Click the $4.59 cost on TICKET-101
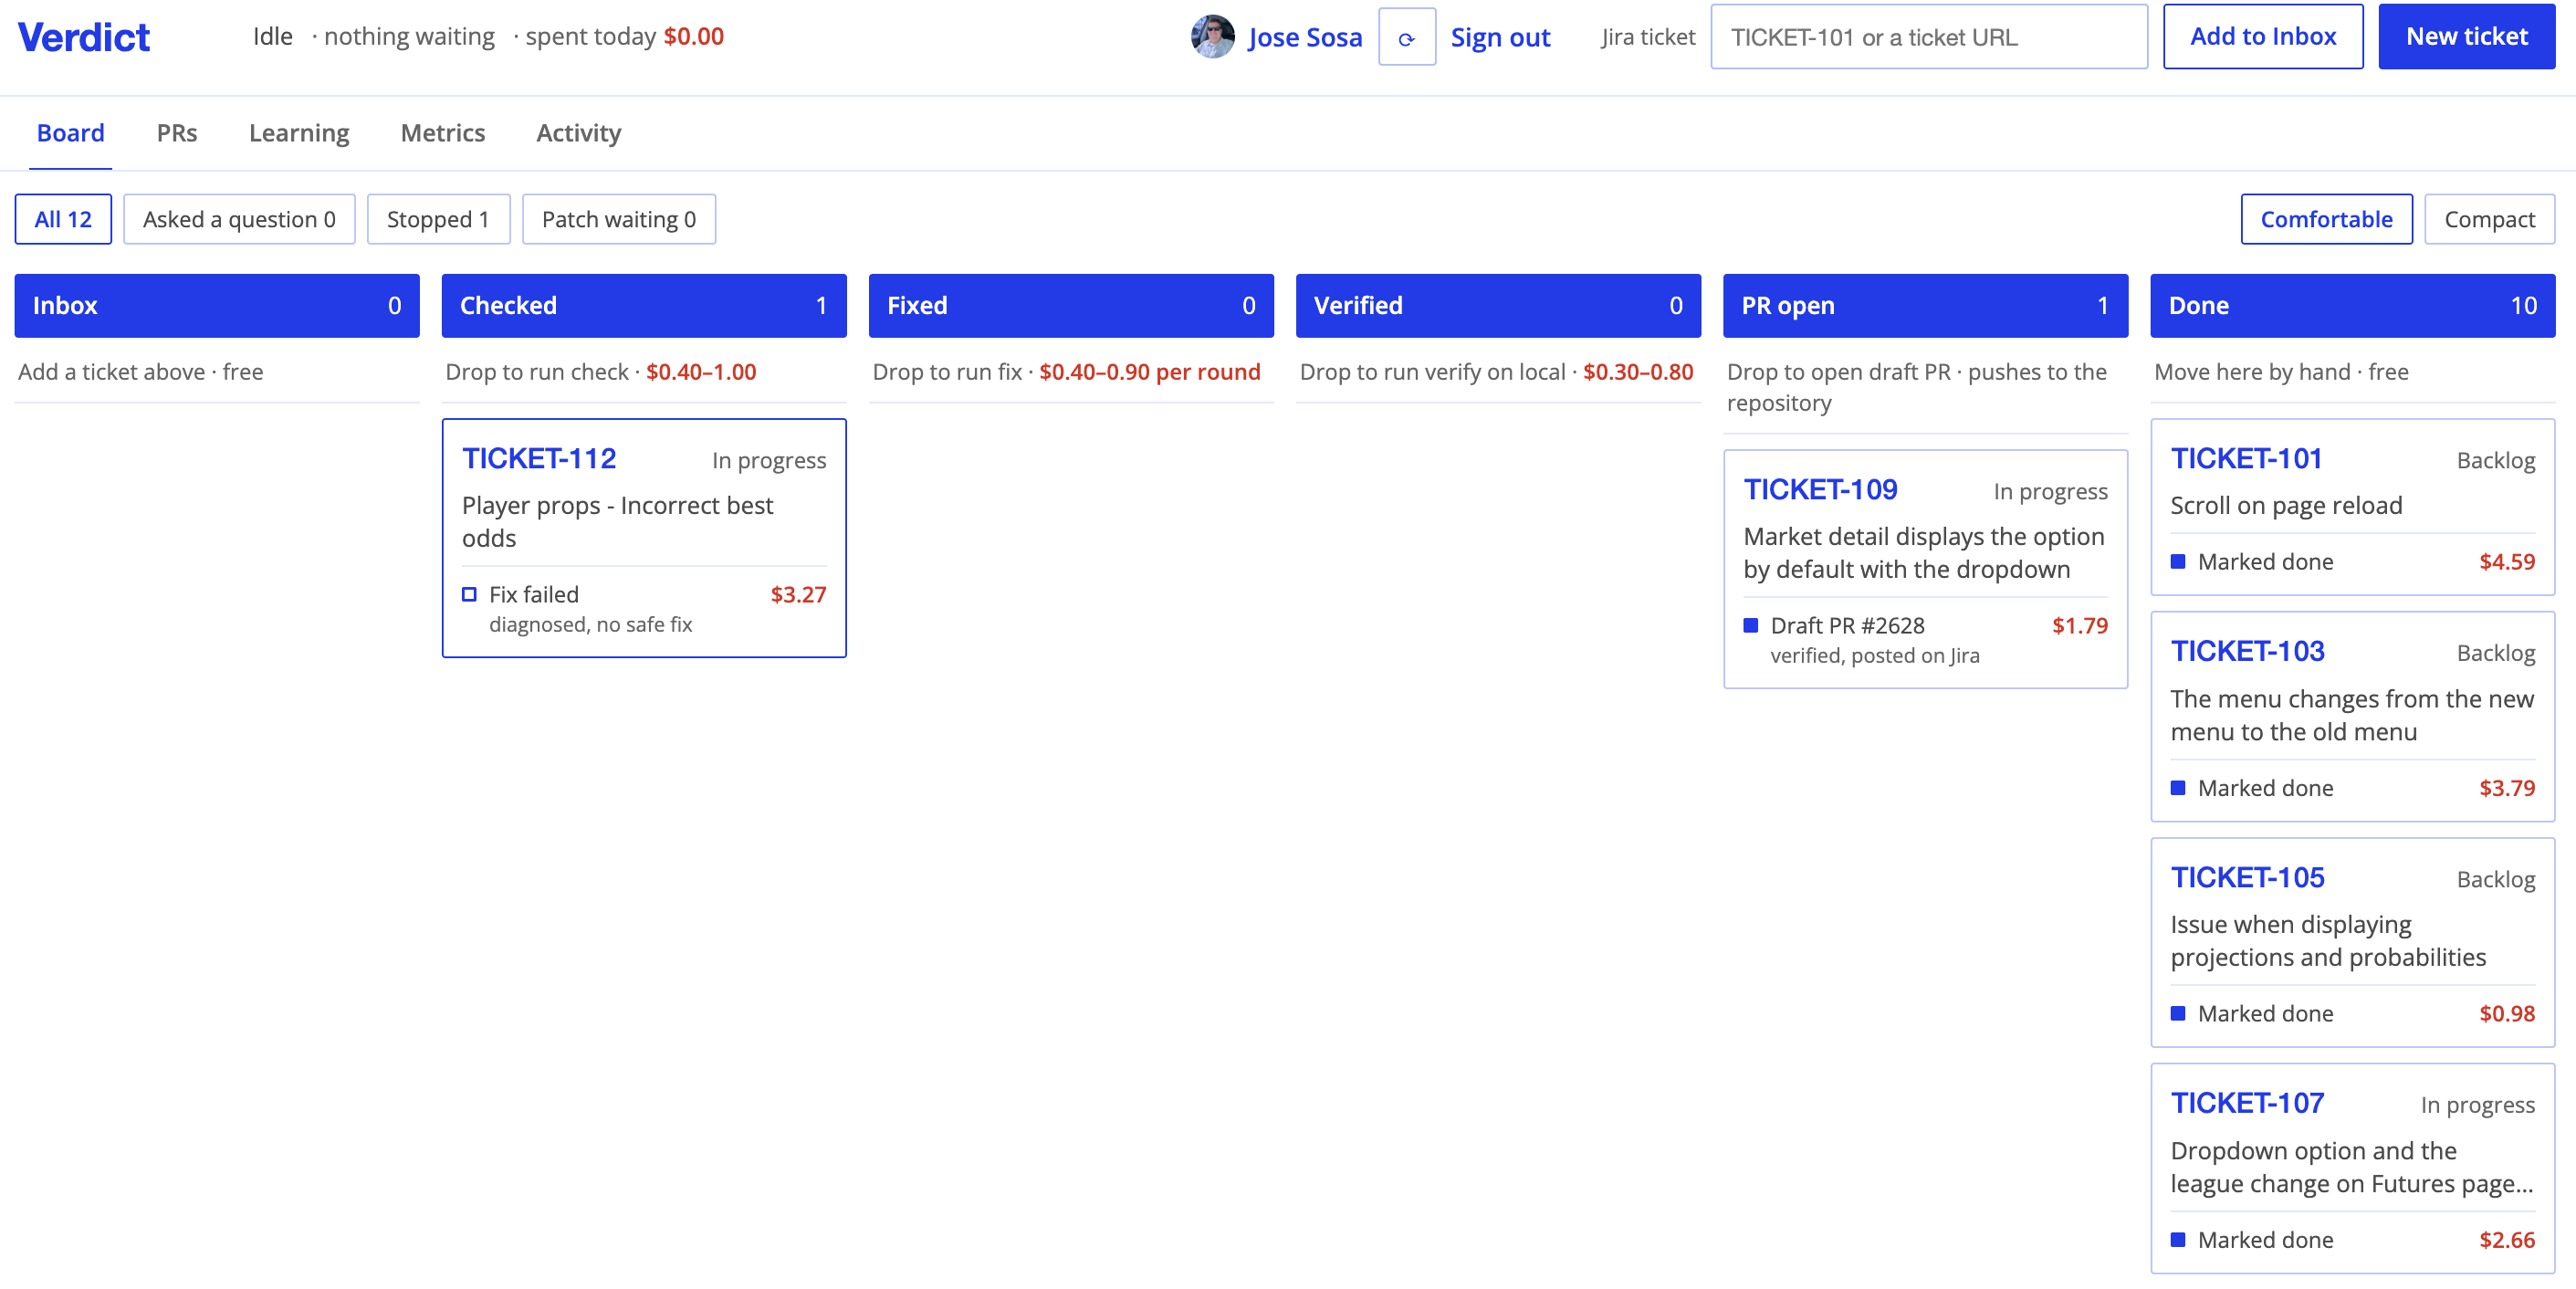Screen dimensions: 2576x1289 [x=2506, y=562]
